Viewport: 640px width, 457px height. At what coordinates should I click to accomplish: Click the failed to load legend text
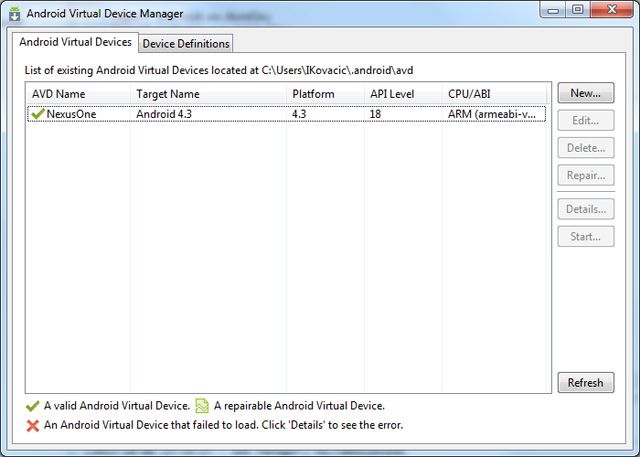point(223,425)
